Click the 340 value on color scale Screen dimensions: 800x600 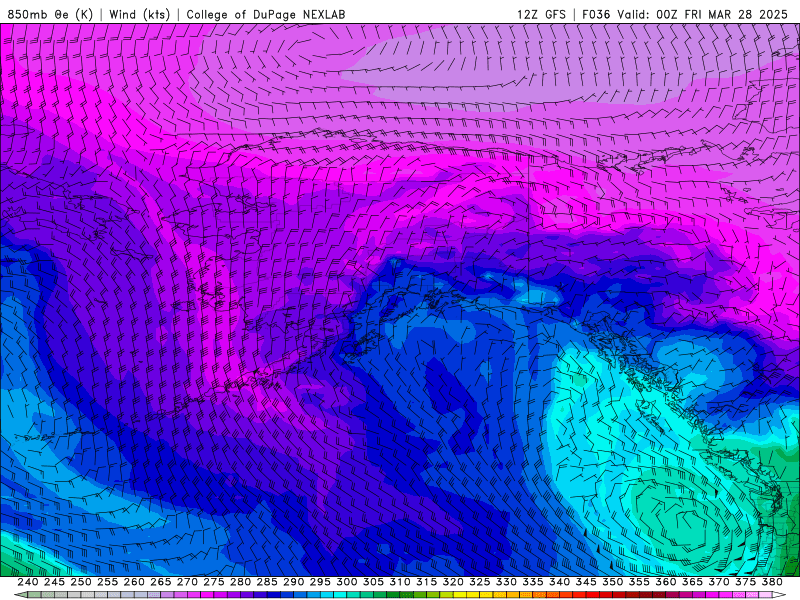560,582
